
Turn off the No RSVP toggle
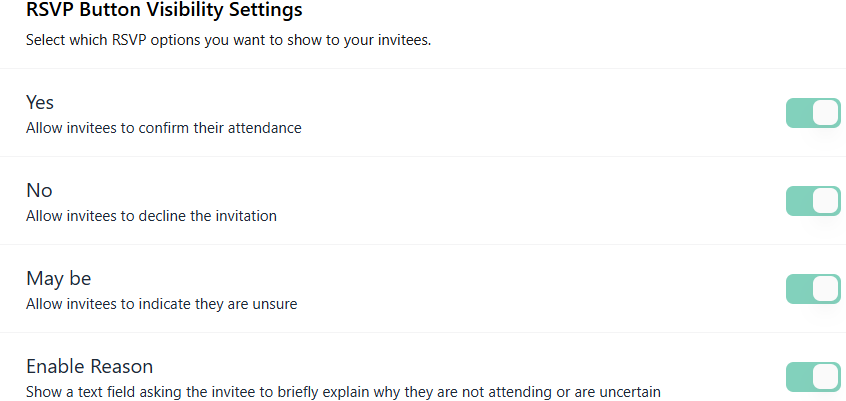[x=813, y=201]
